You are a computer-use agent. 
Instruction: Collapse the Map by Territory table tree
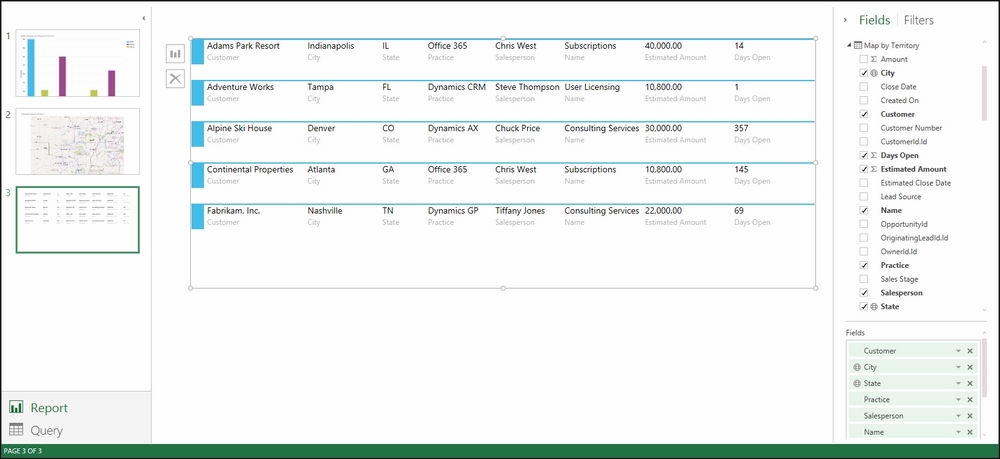(x=849, y=45)
